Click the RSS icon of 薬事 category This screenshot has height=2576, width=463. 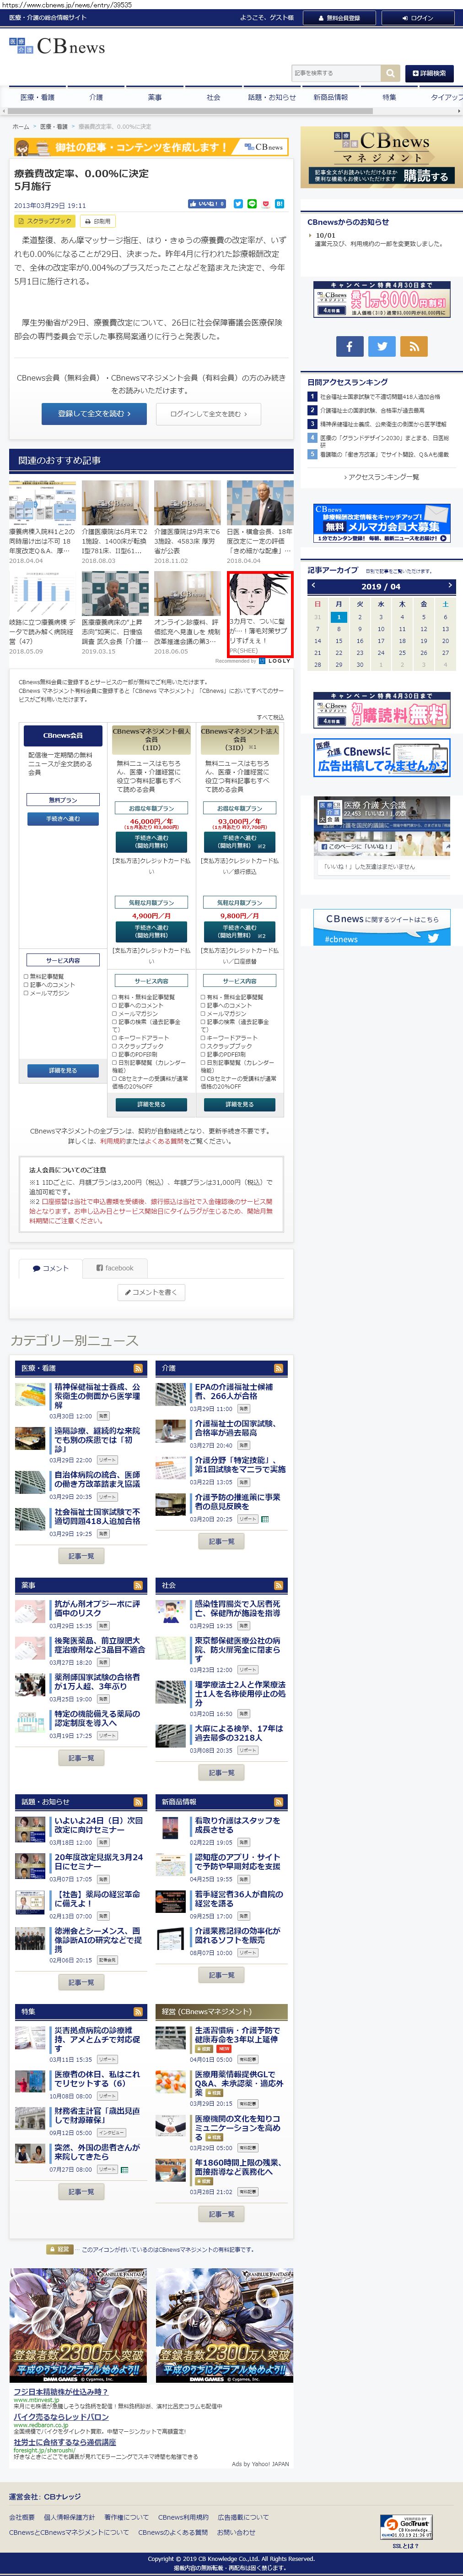[138, 1585]
